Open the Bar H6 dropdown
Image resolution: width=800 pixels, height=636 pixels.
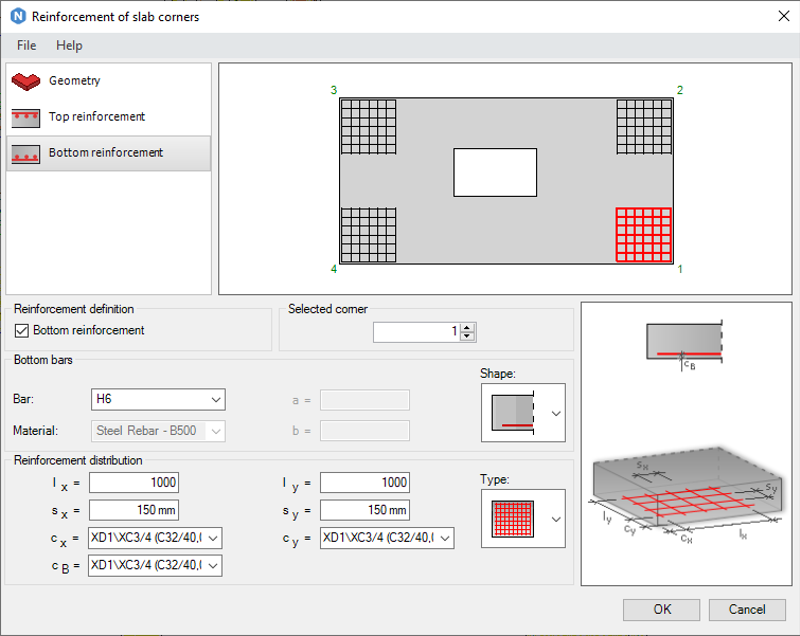click(158, 399)
